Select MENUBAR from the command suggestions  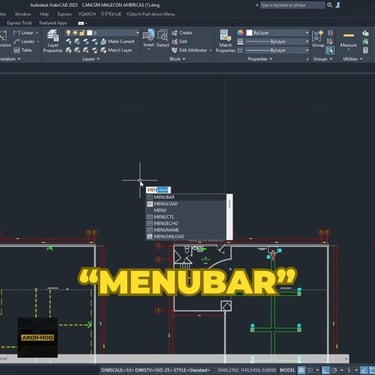point(186,197)
